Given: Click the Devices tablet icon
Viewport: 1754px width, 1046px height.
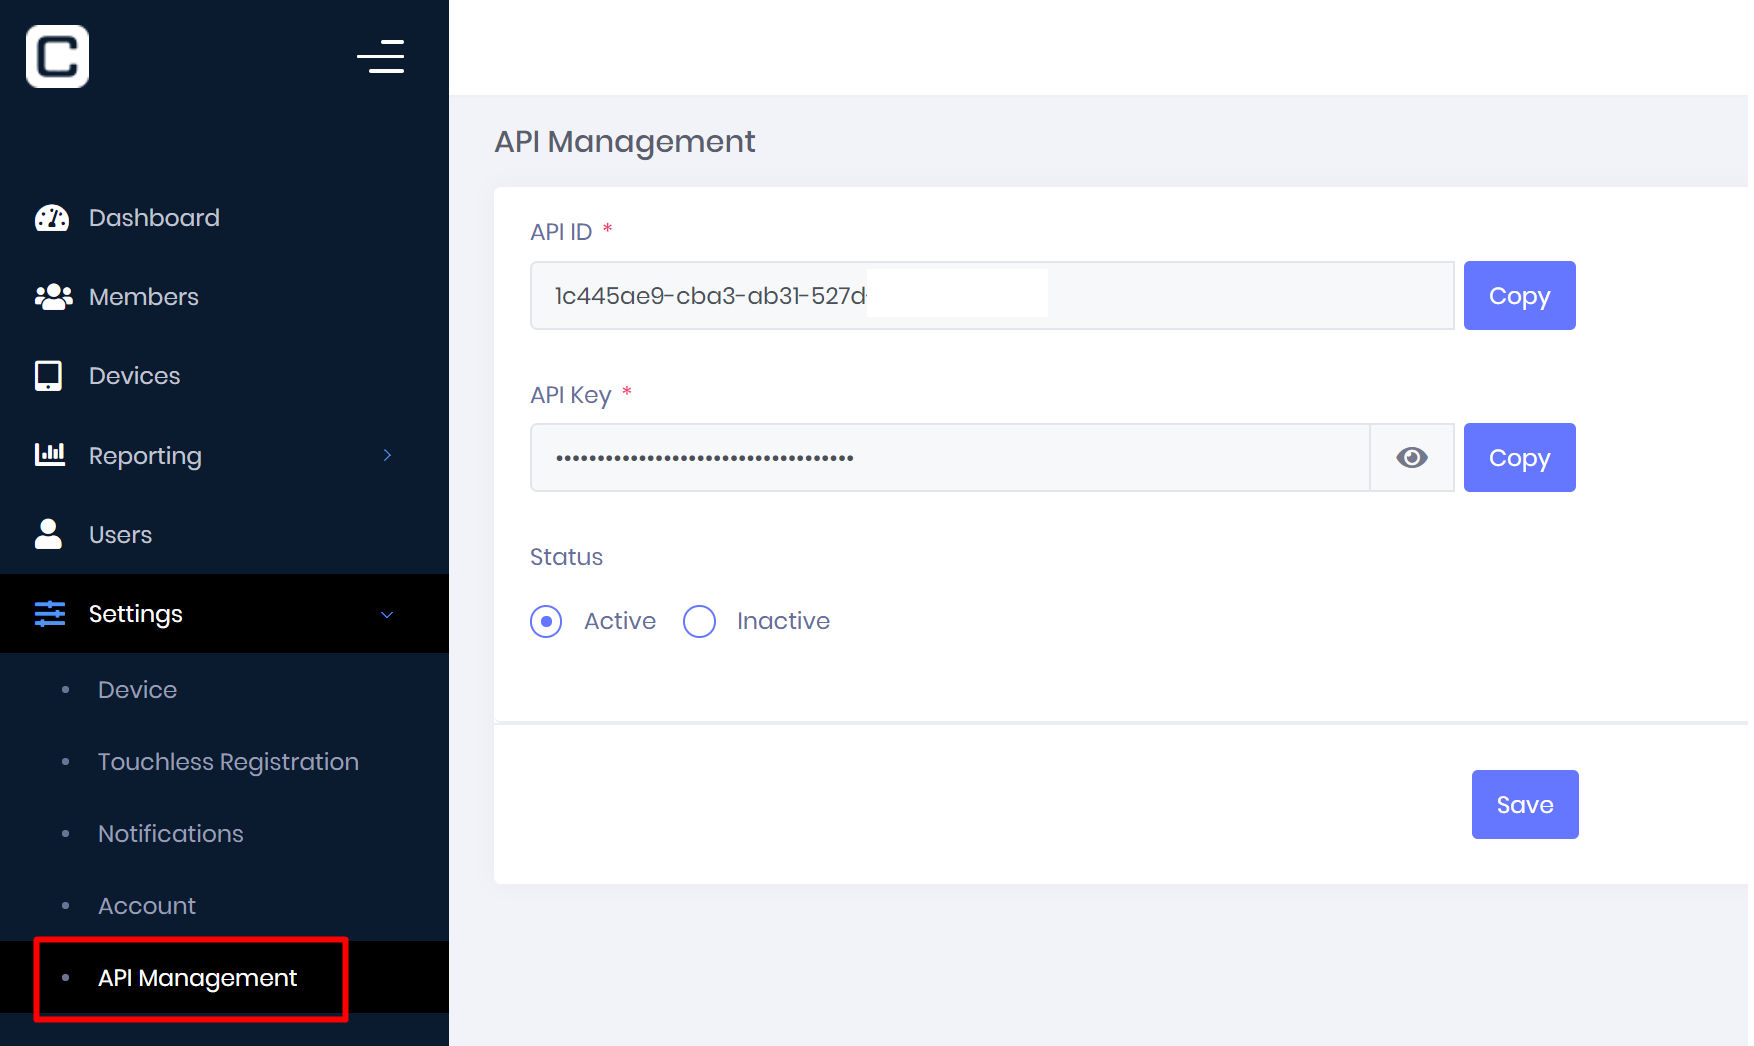Looking at the screenshot, I should coord(48,376).
